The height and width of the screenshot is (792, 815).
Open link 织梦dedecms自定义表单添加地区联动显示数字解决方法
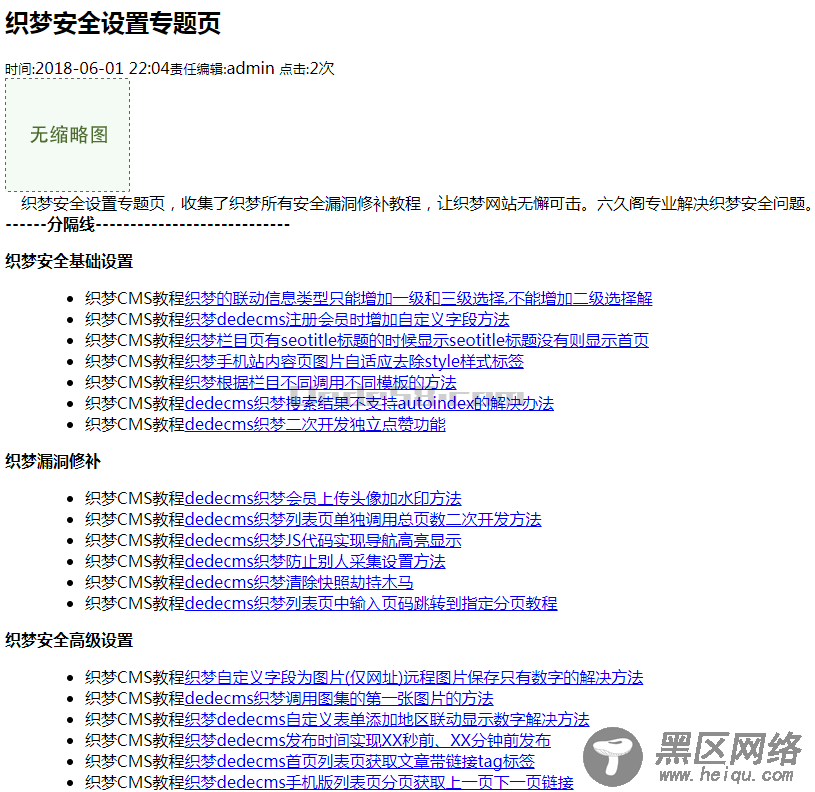(387, 720)
